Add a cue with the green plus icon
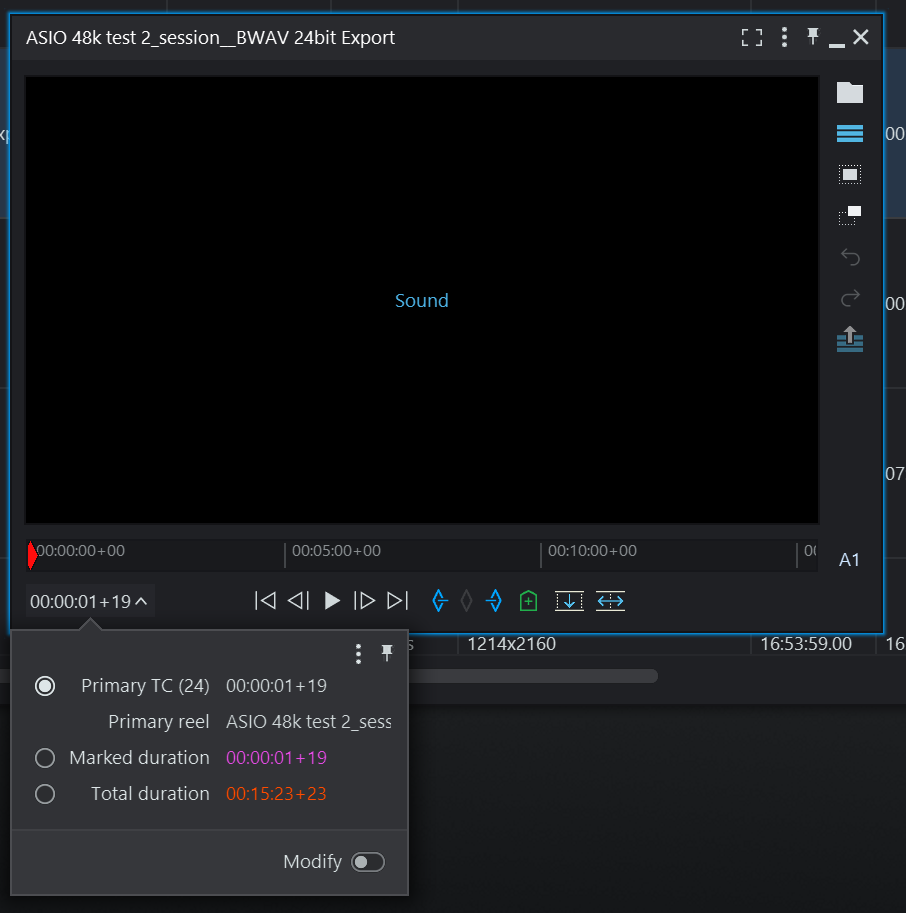This screenshot has width=906, height=913. coord(528,600)
